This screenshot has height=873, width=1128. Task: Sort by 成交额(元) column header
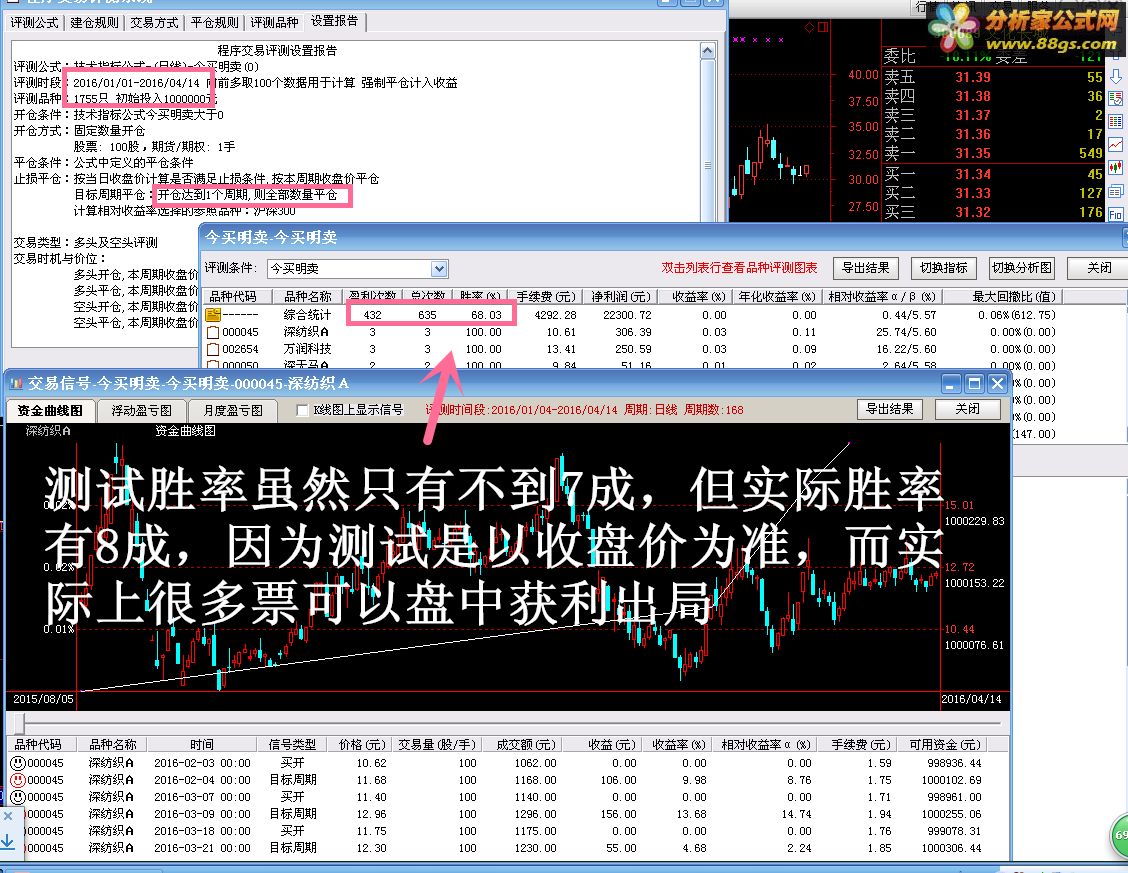click(x=525, y=744)
